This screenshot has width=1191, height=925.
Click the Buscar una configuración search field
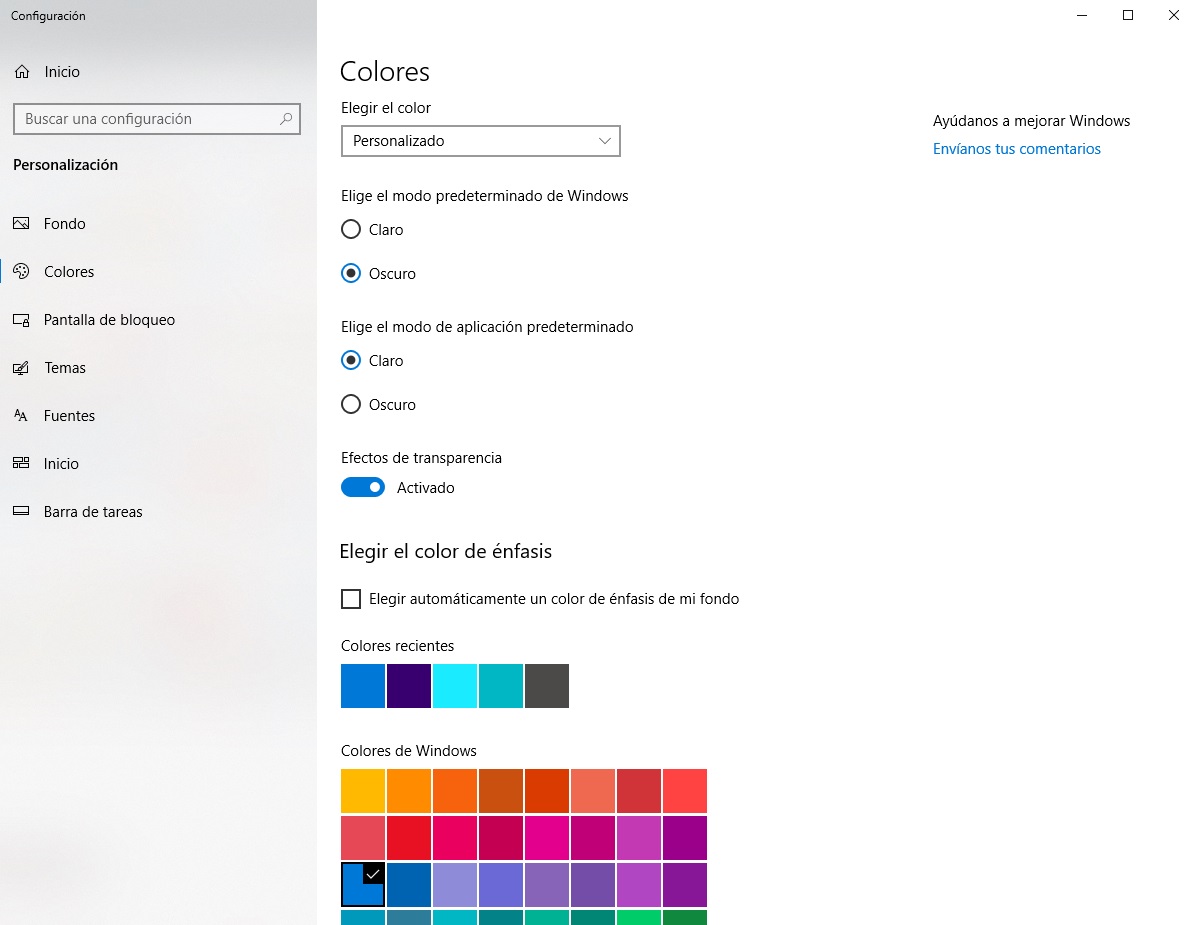[145, 119]
